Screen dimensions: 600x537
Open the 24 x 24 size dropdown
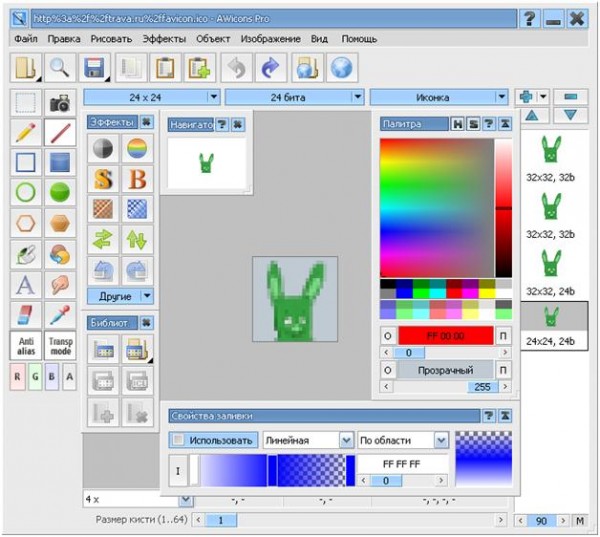tap(214, 97)
